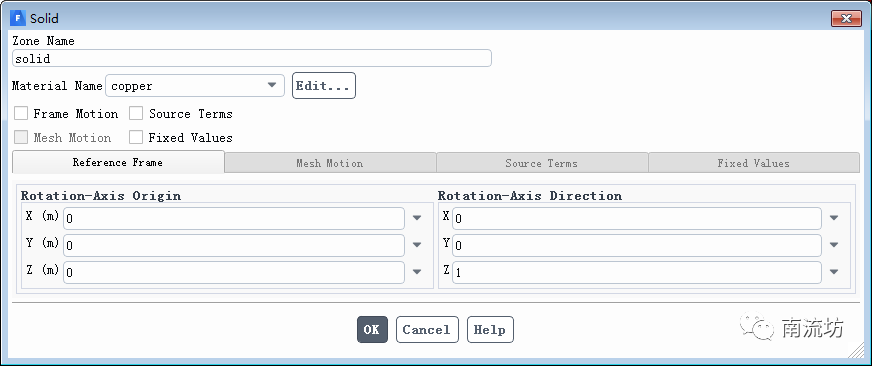
Task: Open Help for the Solid dialog
Action: 490,330
